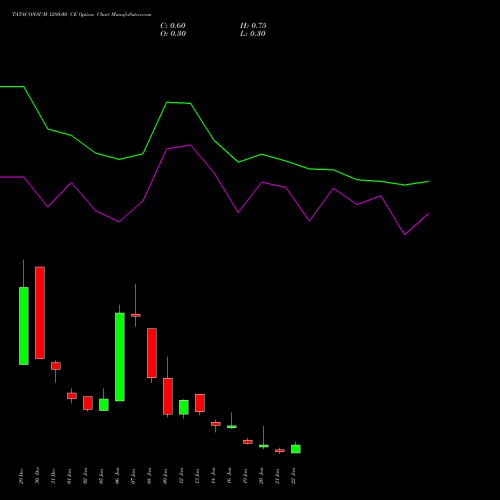The image size is (500, 500).
Task: Click the red candle above 02 Jan
Action: (88, 403)
